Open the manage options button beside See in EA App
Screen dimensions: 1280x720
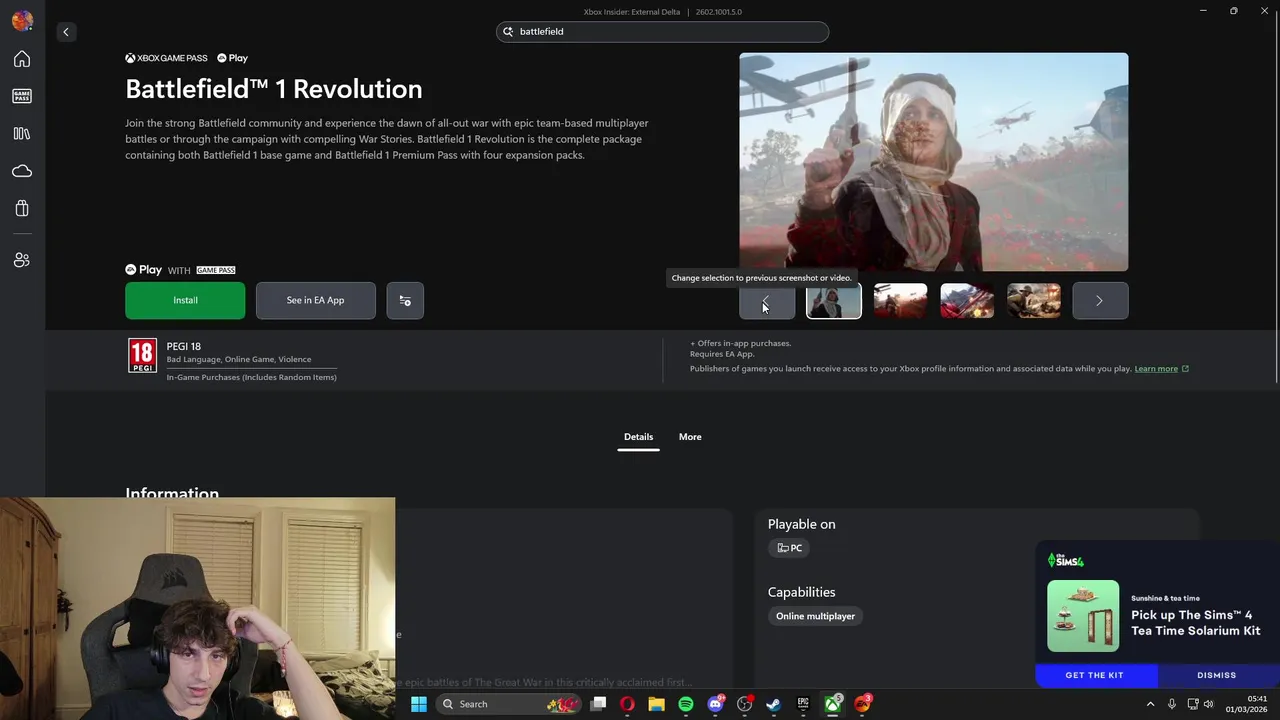pos(405,300)
